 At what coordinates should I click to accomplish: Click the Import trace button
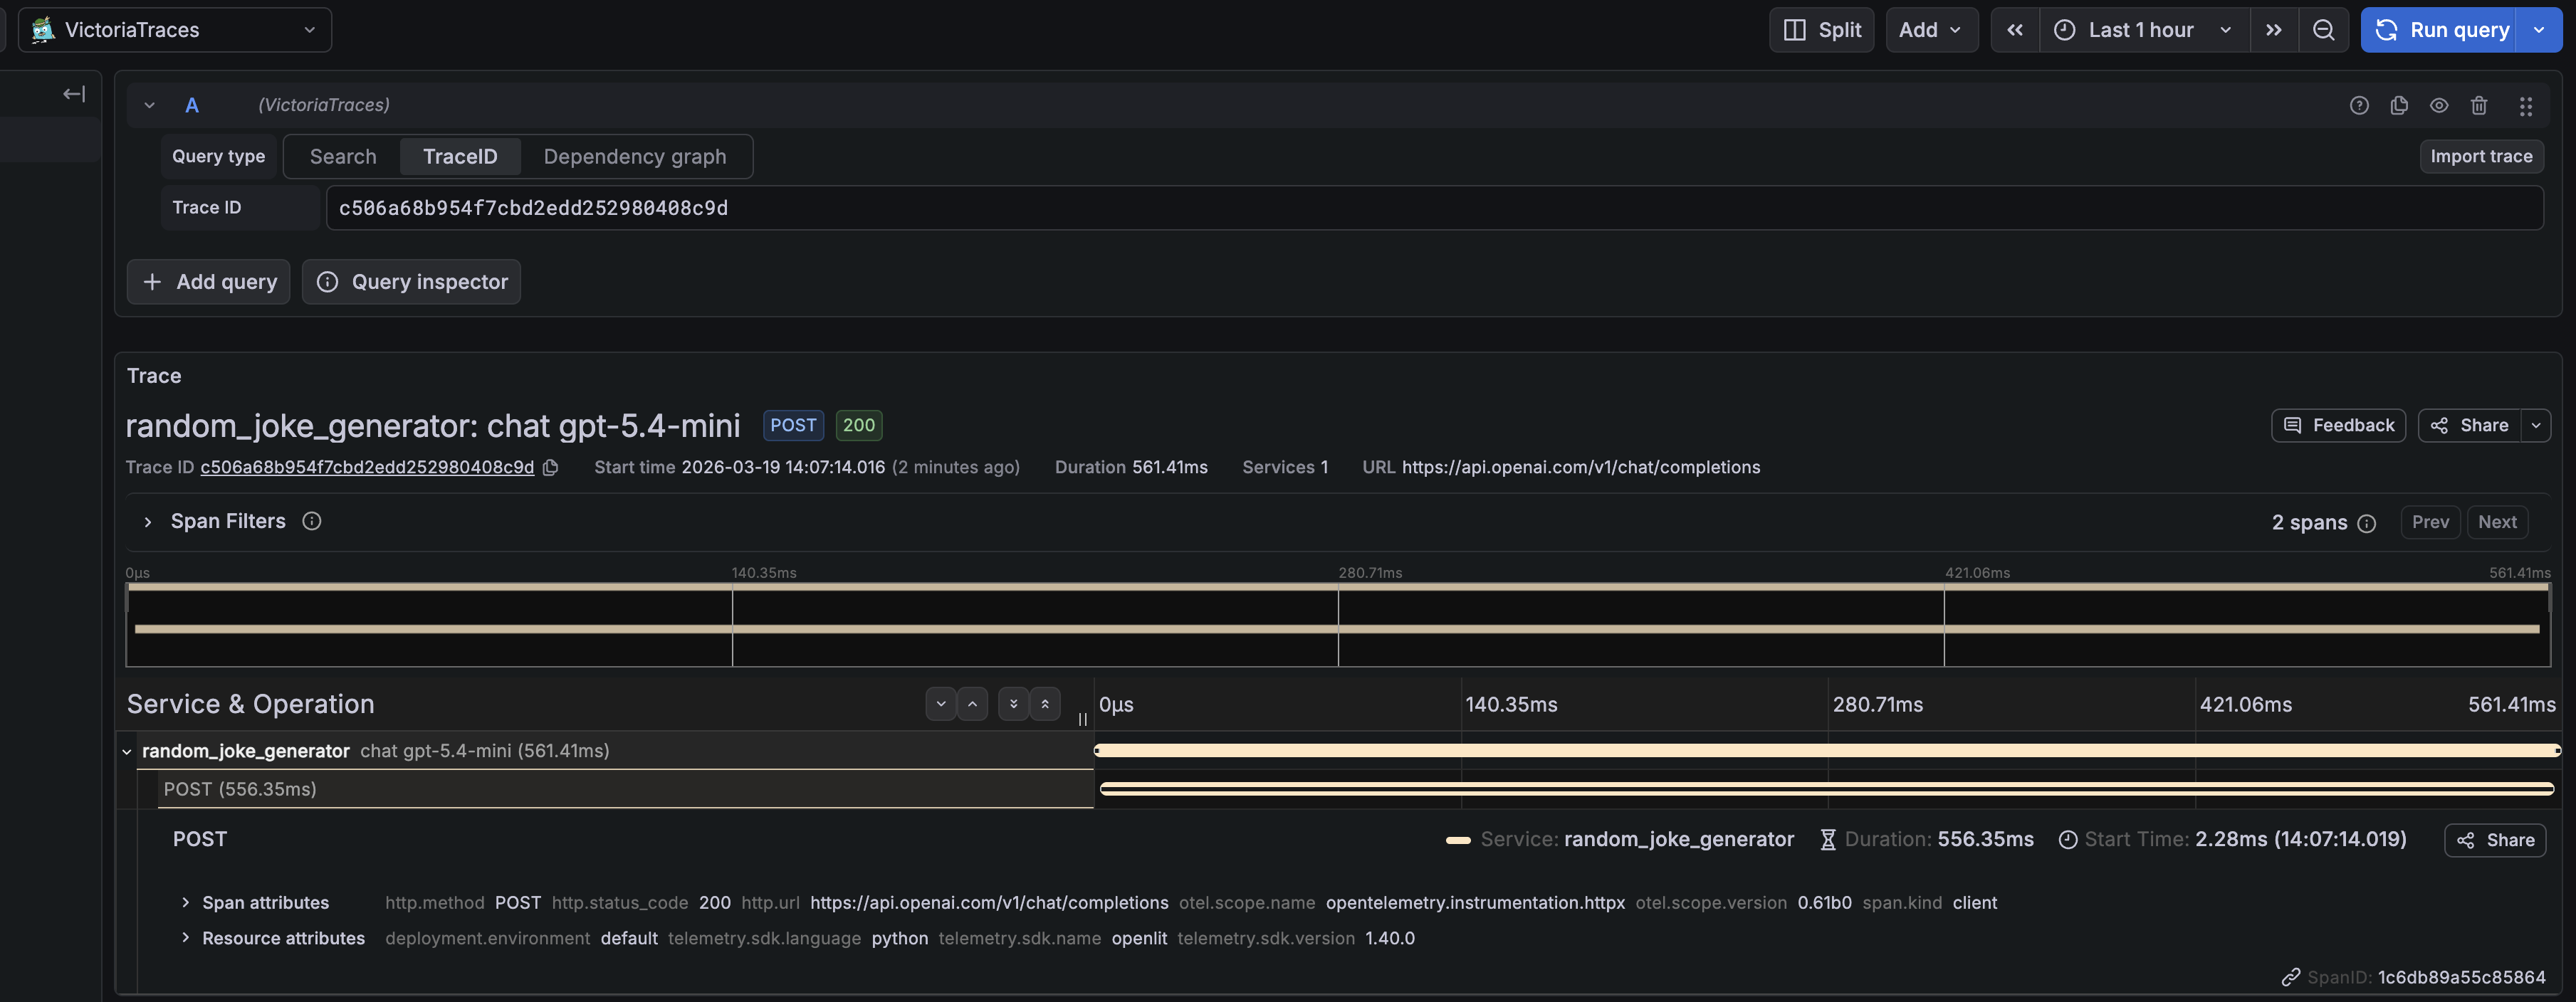(x=2481, y=156)
